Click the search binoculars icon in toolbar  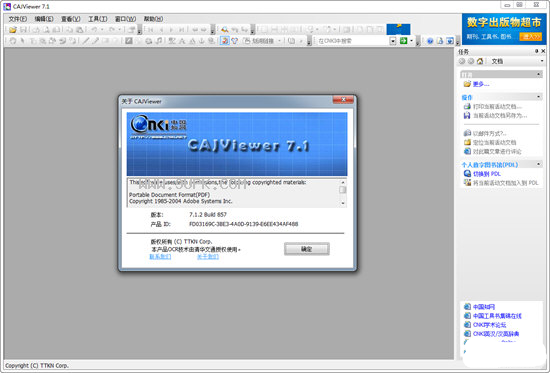point(224,30)
